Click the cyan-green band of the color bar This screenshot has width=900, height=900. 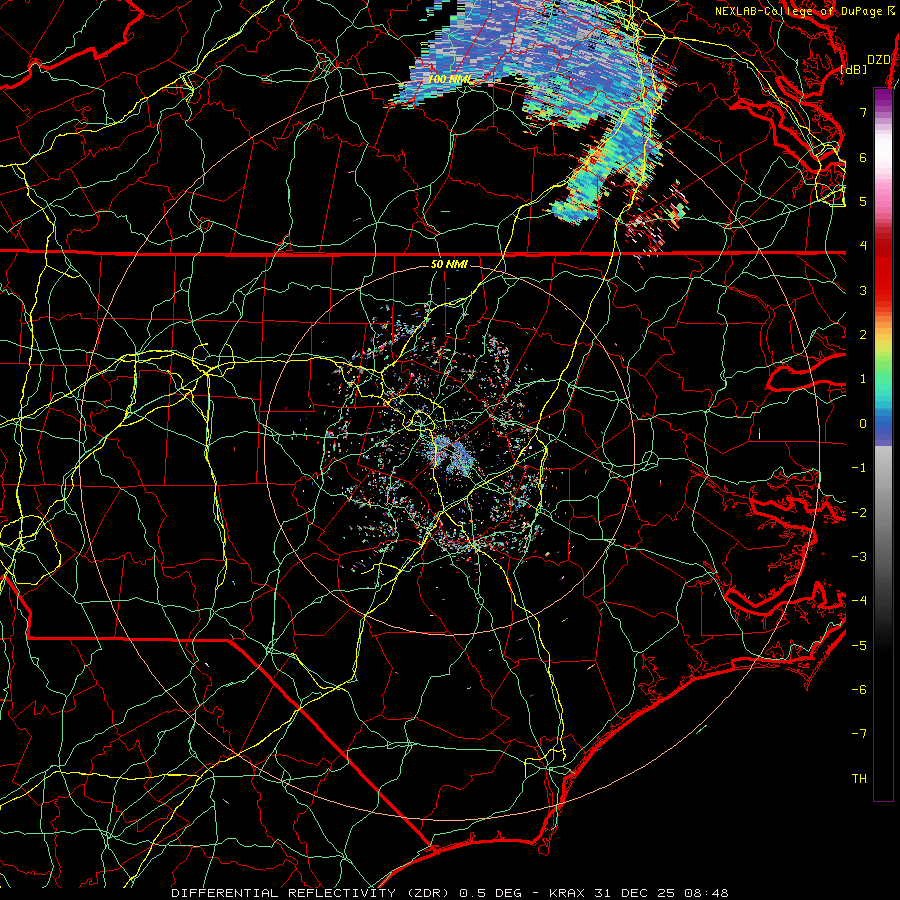883,385
